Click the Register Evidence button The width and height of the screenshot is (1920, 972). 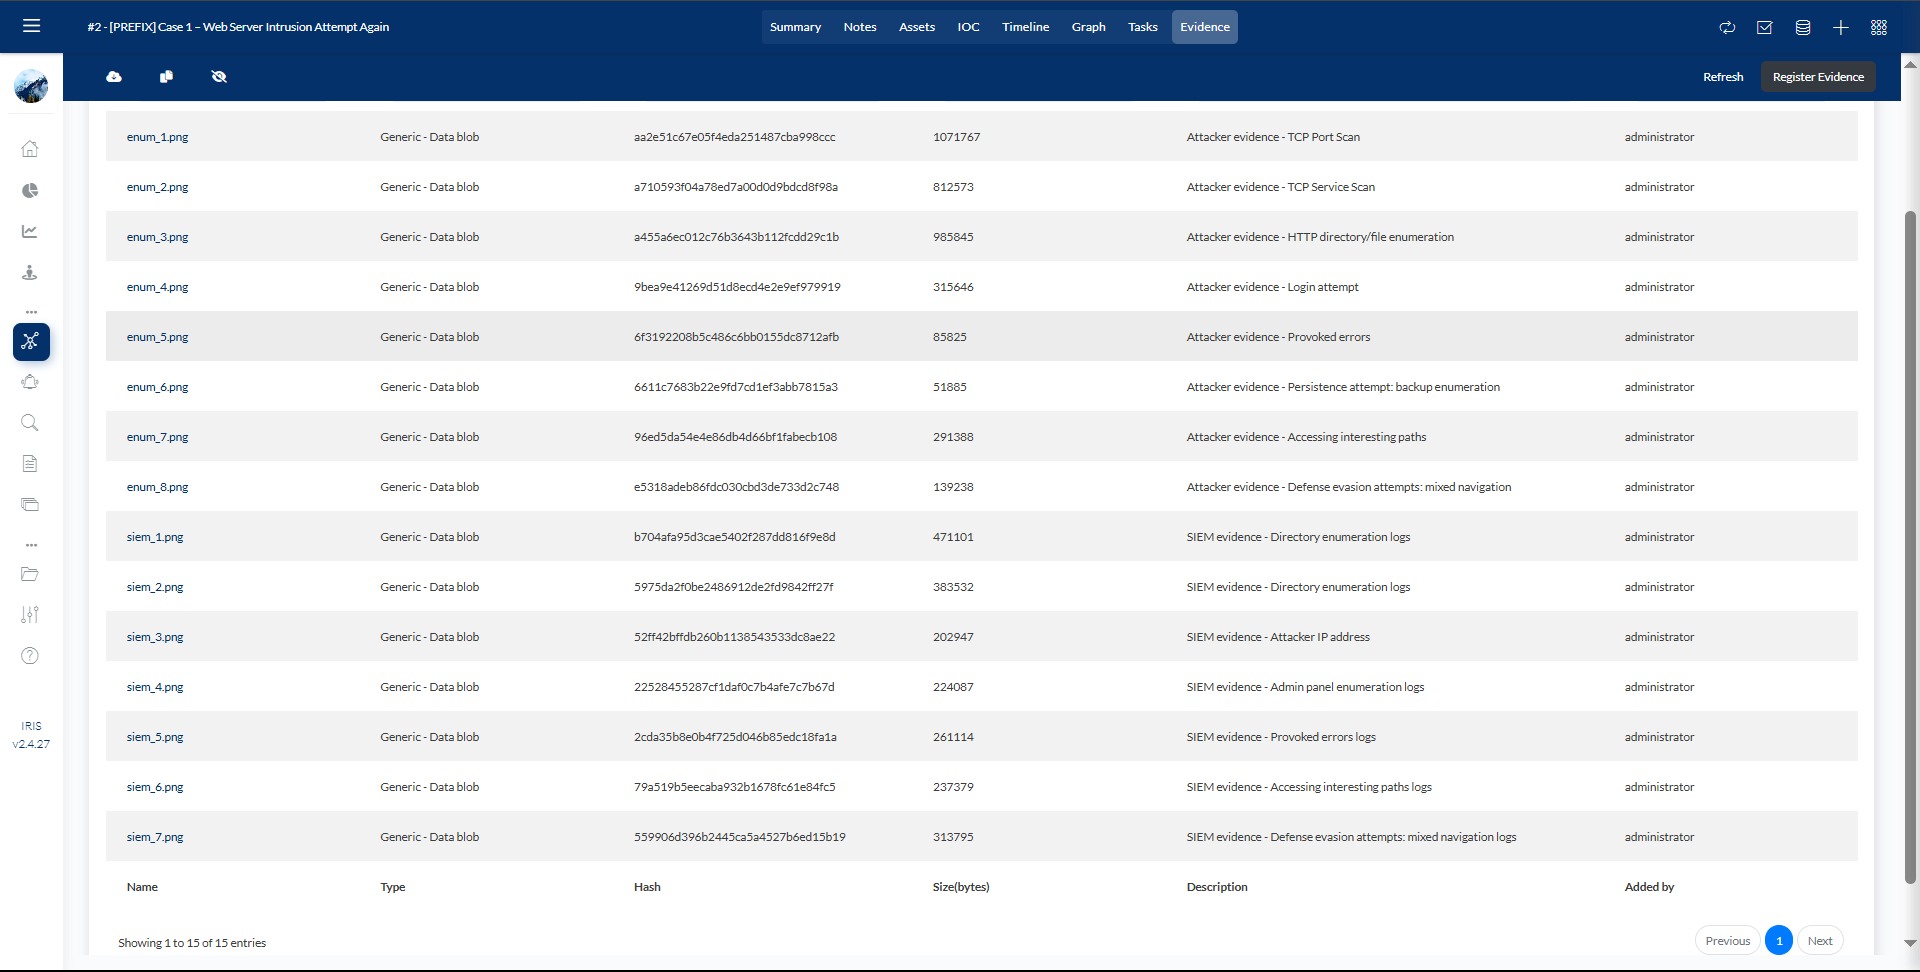tap(1817, 77)
